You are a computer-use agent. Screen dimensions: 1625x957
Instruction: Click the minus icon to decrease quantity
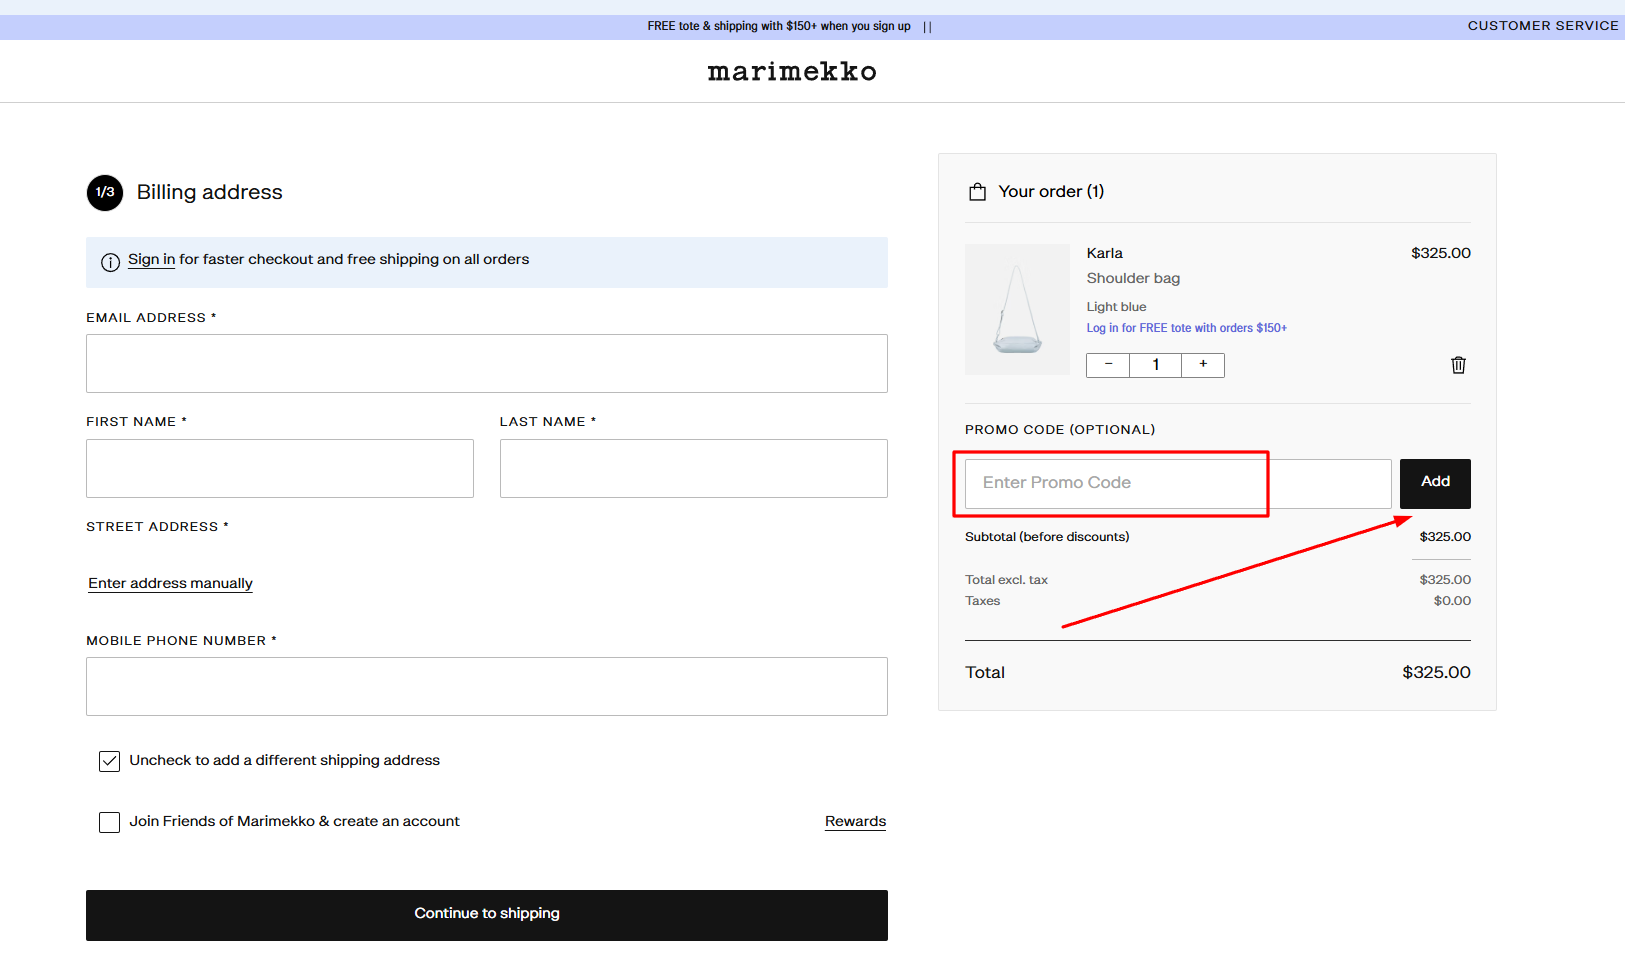pos(1107,364)
